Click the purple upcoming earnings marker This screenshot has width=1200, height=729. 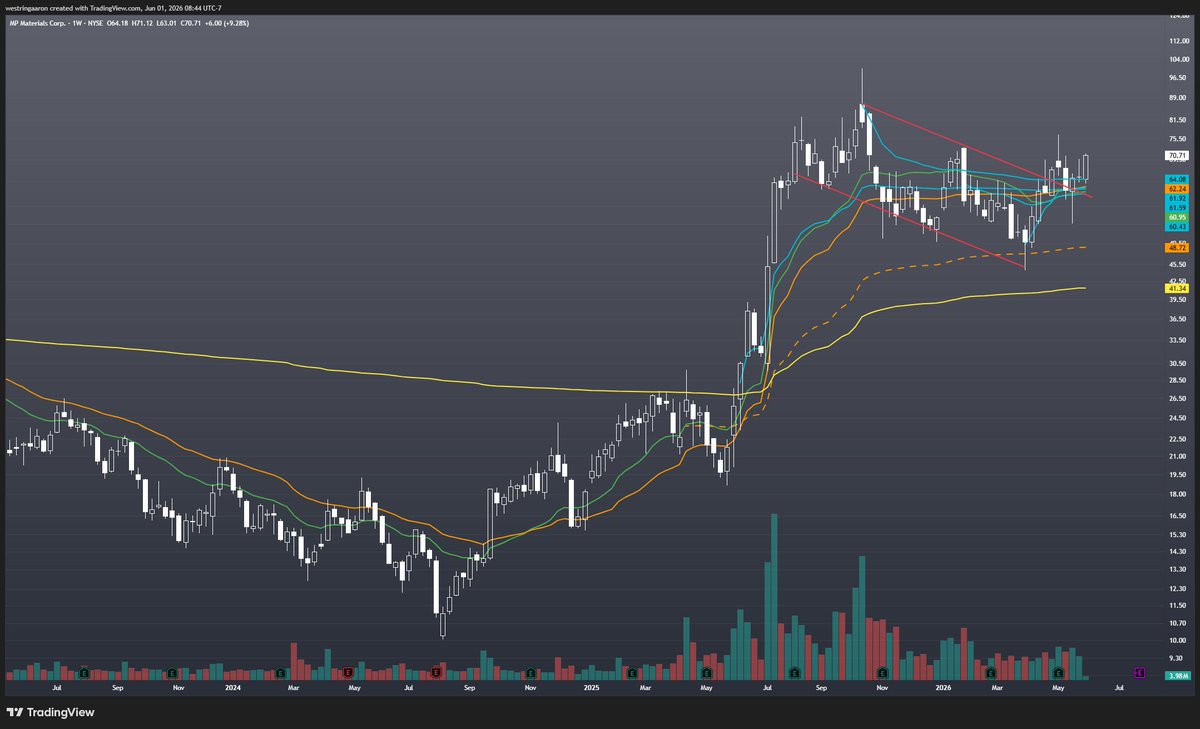(1139, 673)
